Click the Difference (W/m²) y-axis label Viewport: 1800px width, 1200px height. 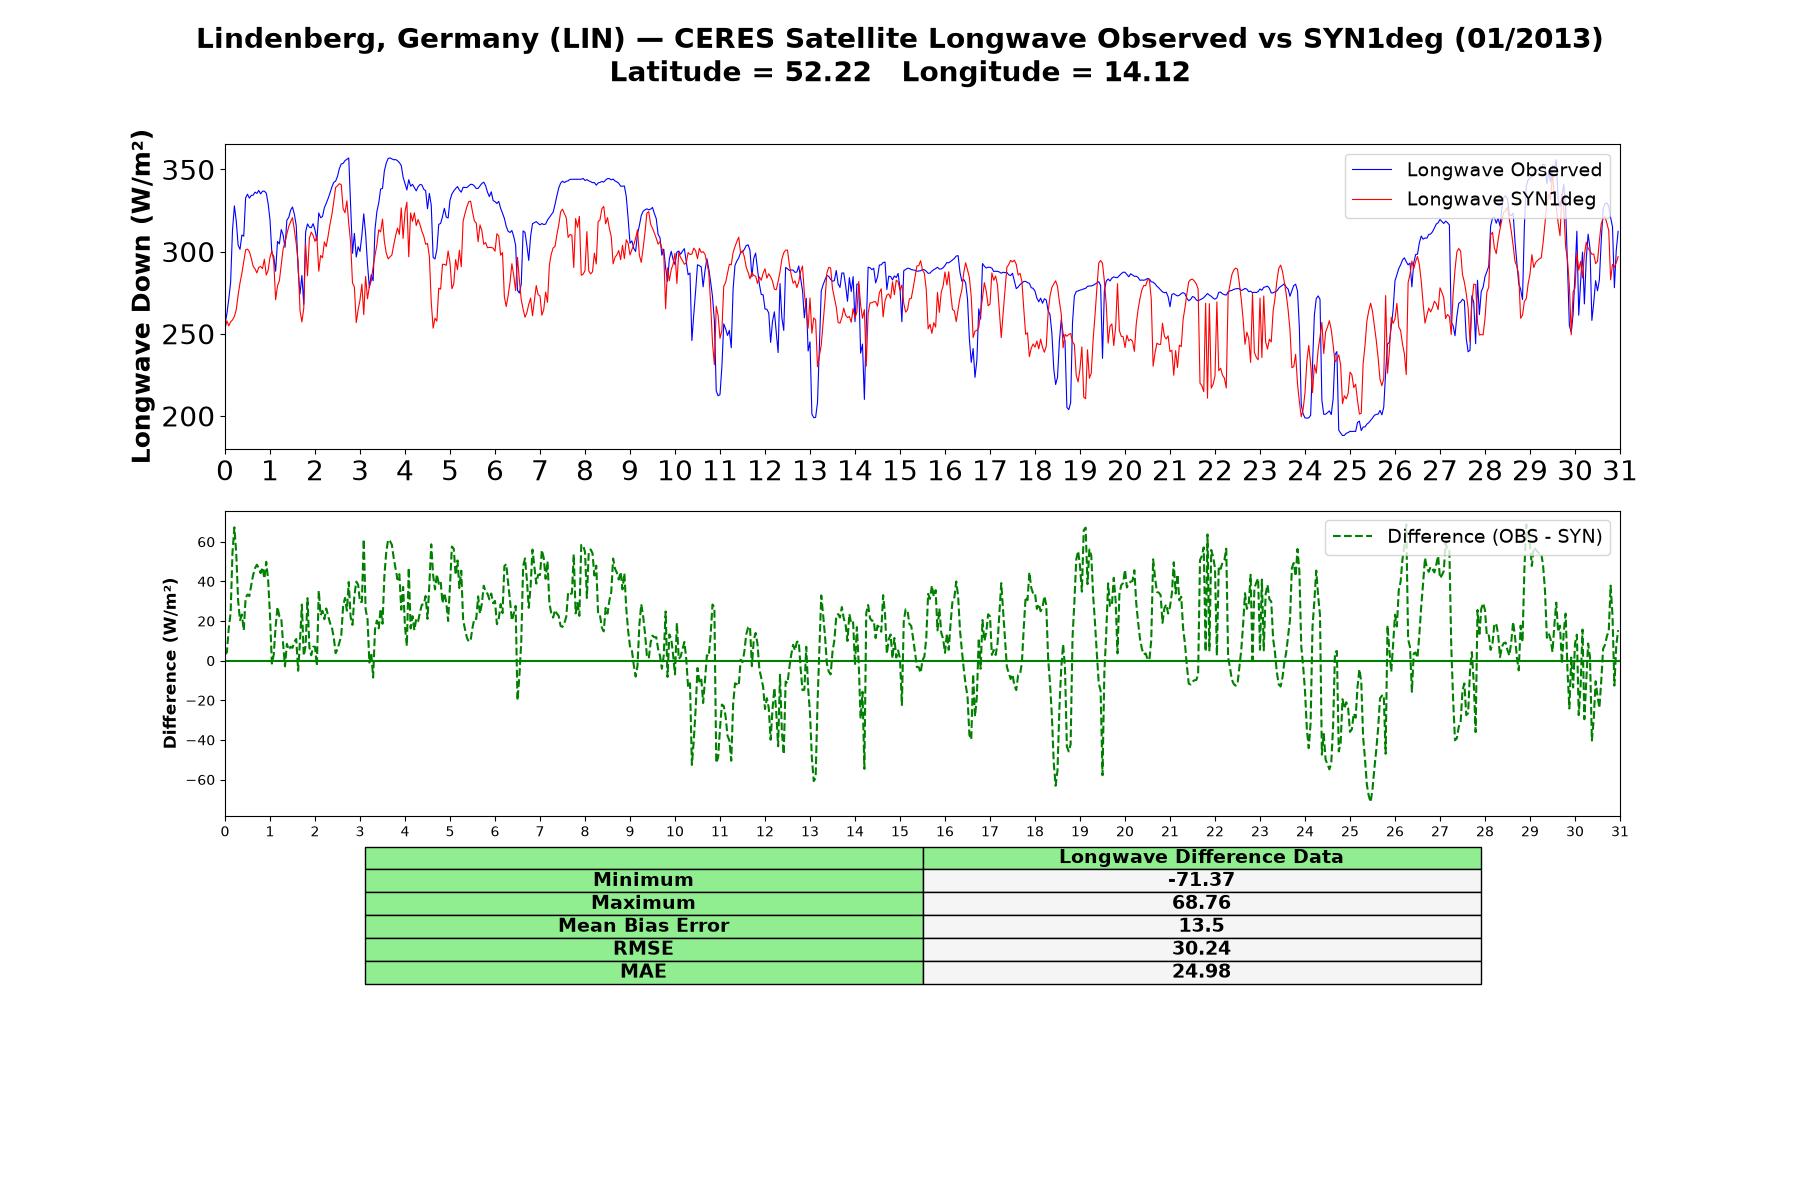[x=170, y=663]
